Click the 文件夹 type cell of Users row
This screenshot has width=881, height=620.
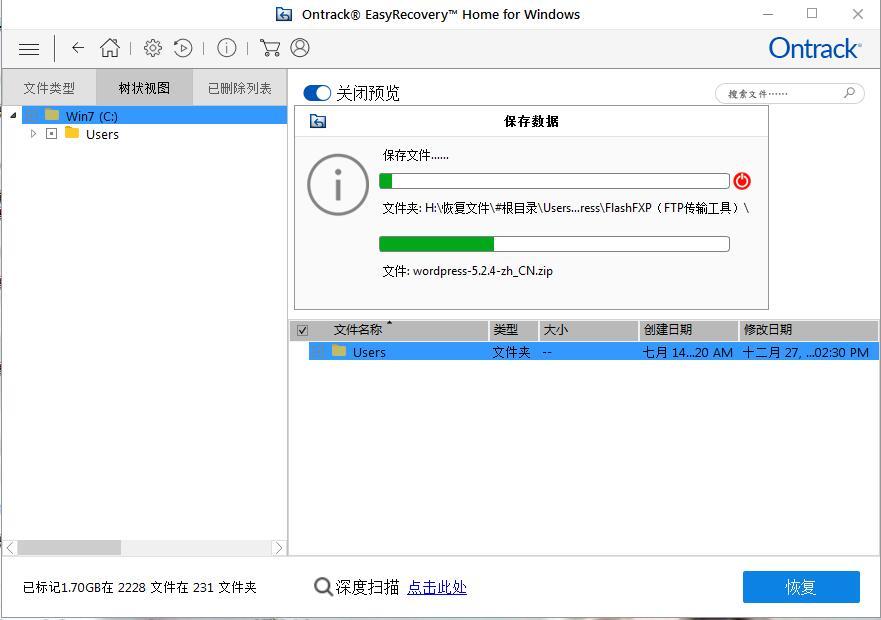click(511, 352)
